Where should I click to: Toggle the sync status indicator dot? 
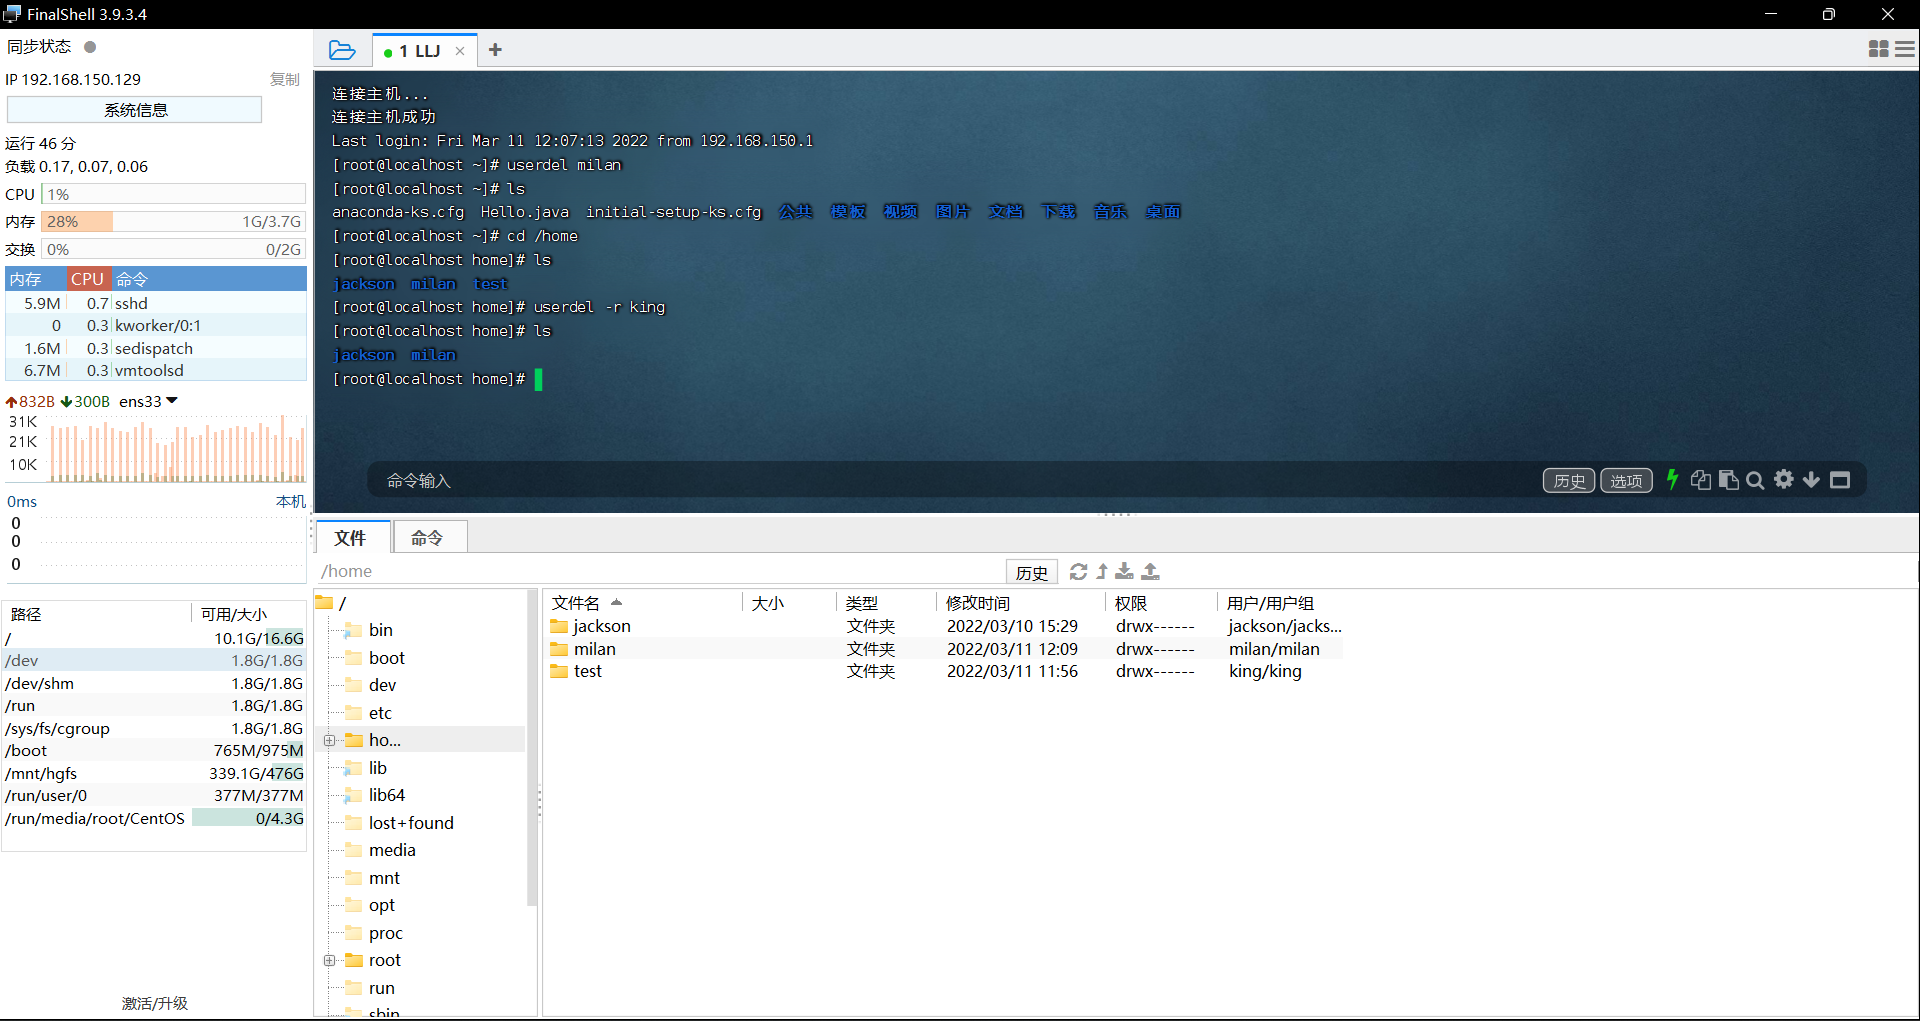(x=90, y=47)
